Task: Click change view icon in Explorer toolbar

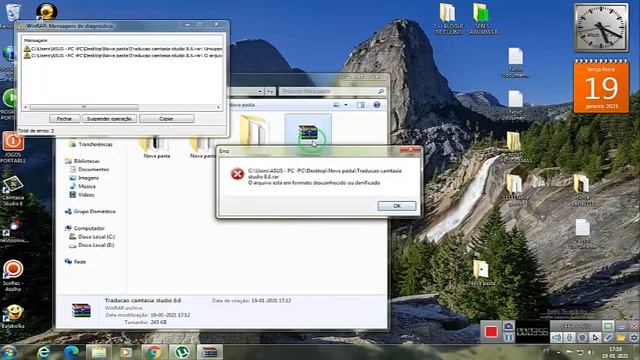Action: tap(337, 105)
